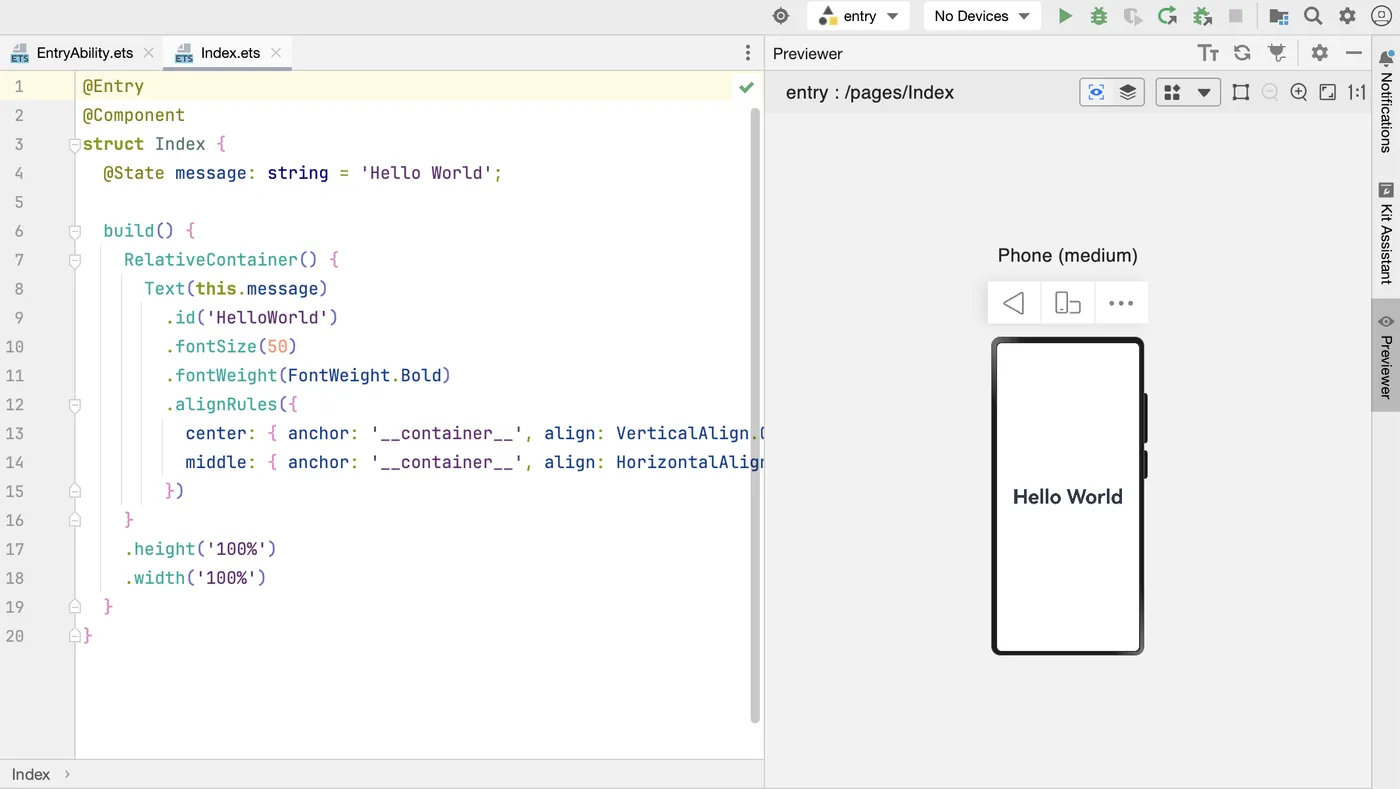Collapse the RelativeContainer block fold
This screenshot has width=1400, height=789.
point(75,261)
